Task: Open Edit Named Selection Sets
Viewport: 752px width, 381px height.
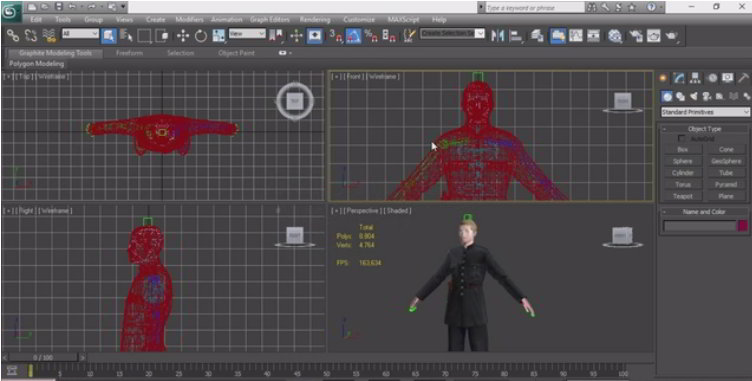Action: (x=409, y=36)
